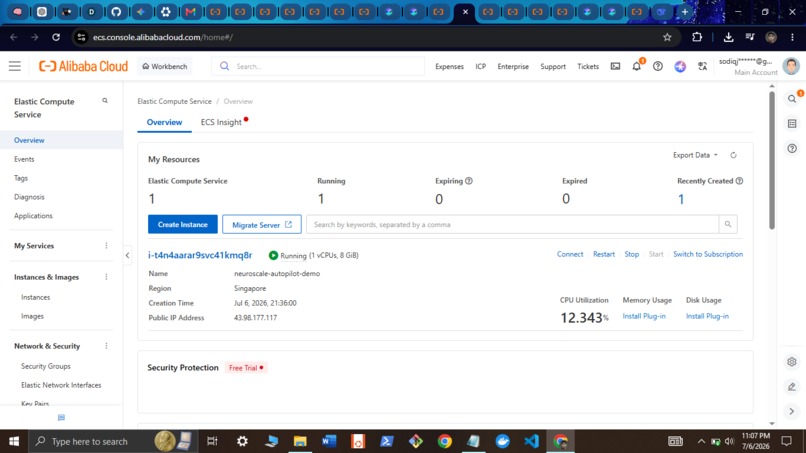Open GitHub pinned browser tab
The image size is (806, 453).
(116, 12)
